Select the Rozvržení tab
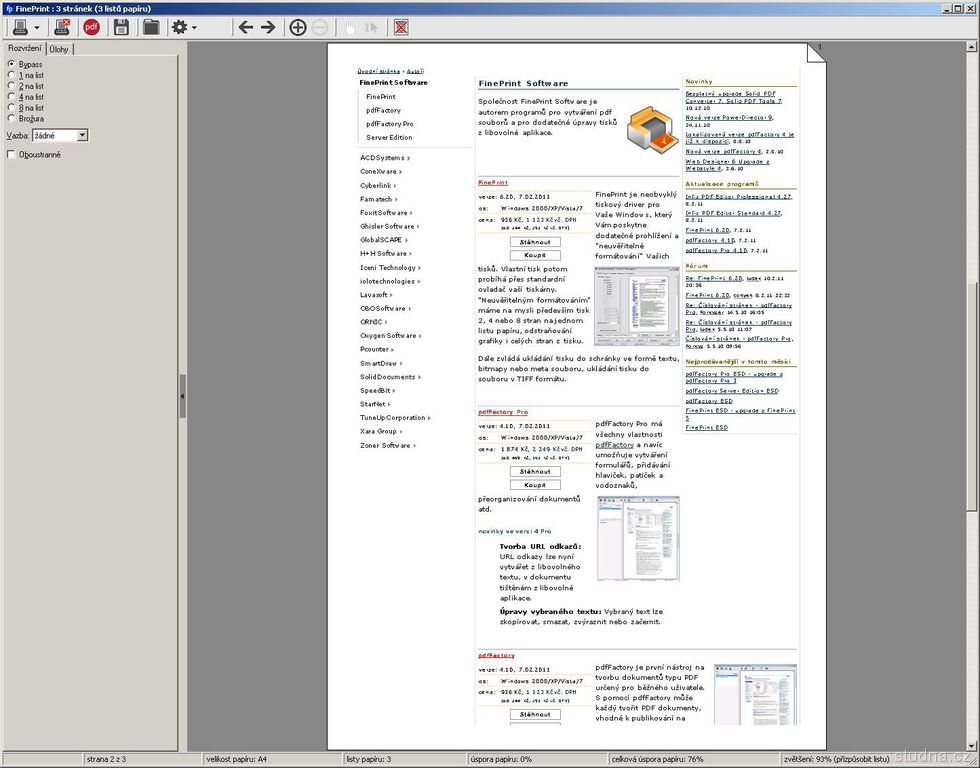Screen dimensions: 980x768 pos(24,48)
